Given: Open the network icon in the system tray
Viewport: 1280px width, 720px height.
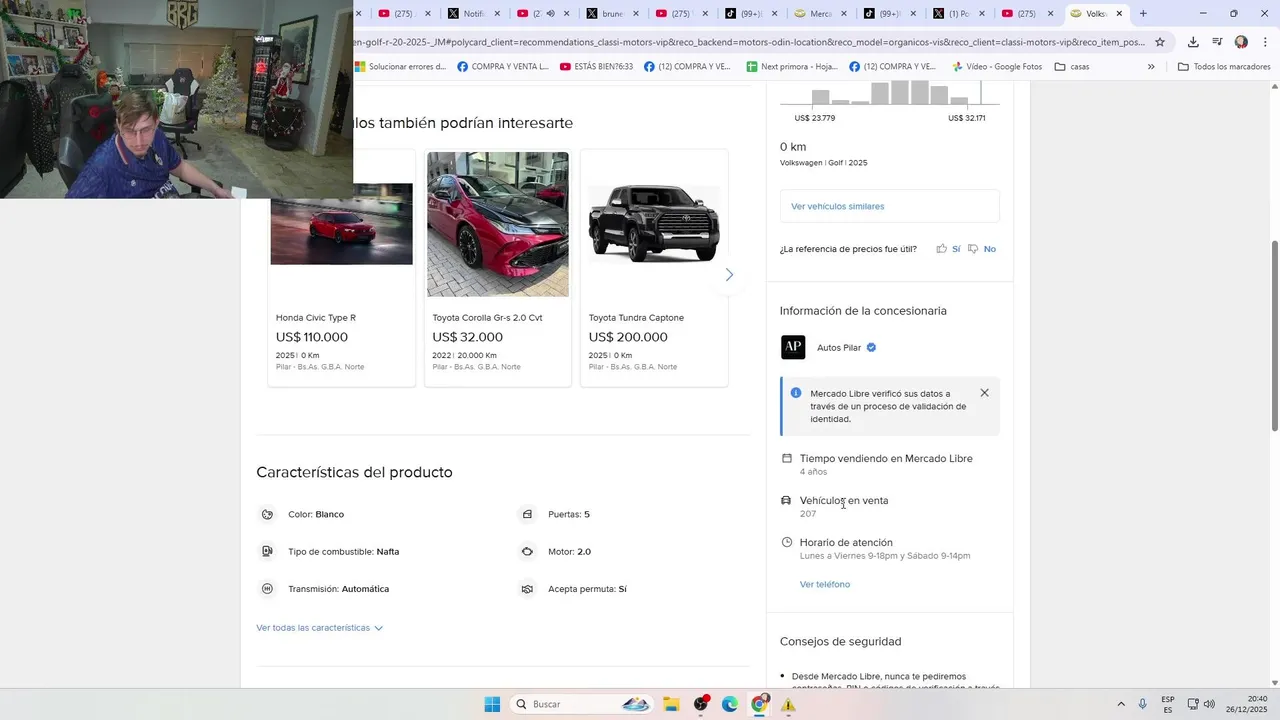Looking at the screenshot, I should 1193,704.
